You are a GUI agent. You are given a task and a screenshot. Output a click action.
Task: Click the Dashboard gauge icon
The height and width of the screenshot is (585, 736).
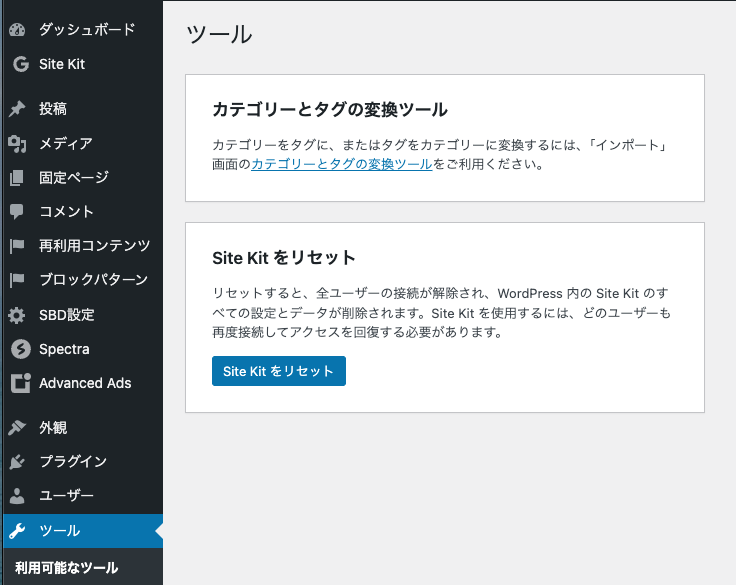[17, 30]
